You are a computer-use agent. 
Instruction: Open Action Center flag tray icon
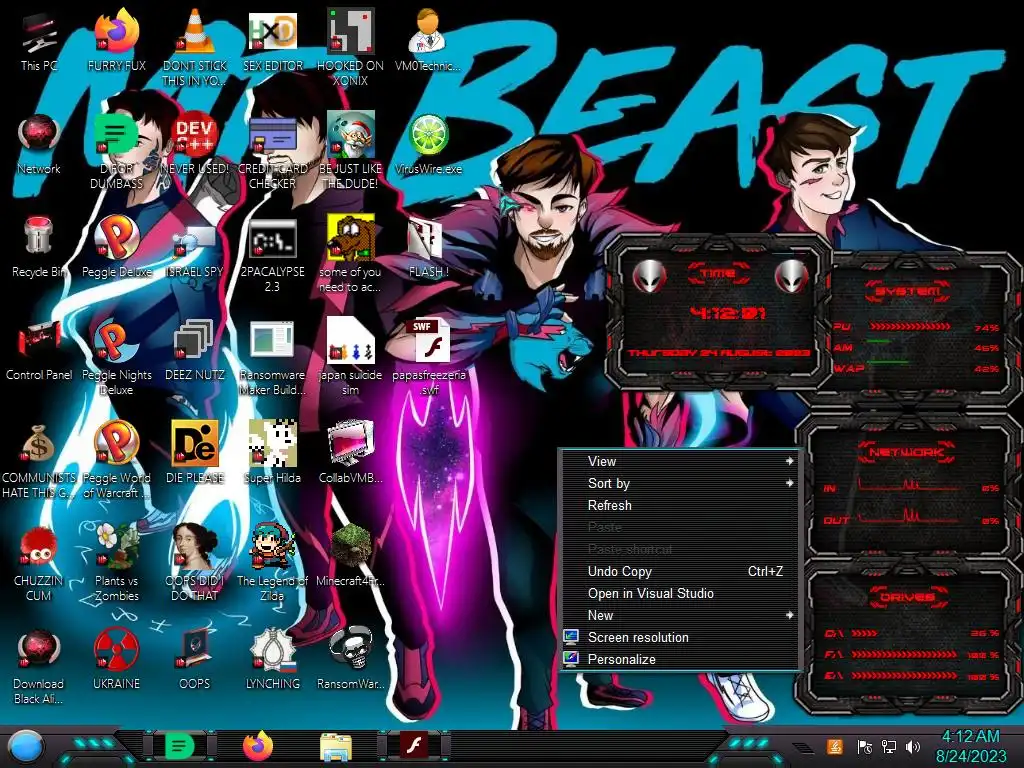tap(864, 746)
